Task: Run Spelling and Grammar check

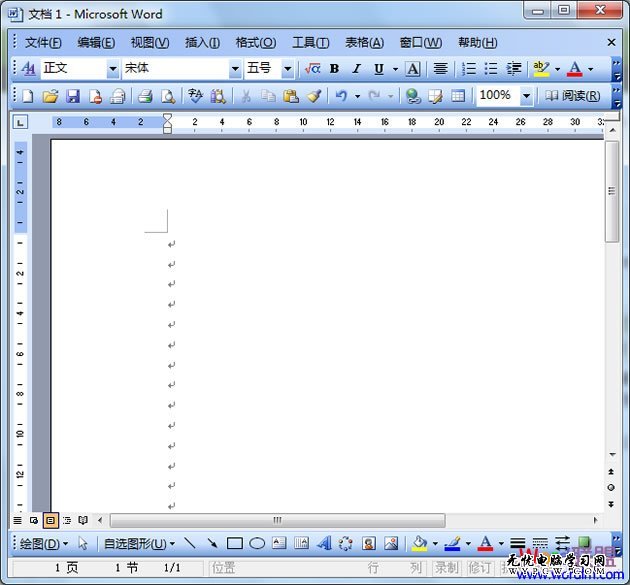Action: coord(196,96)
